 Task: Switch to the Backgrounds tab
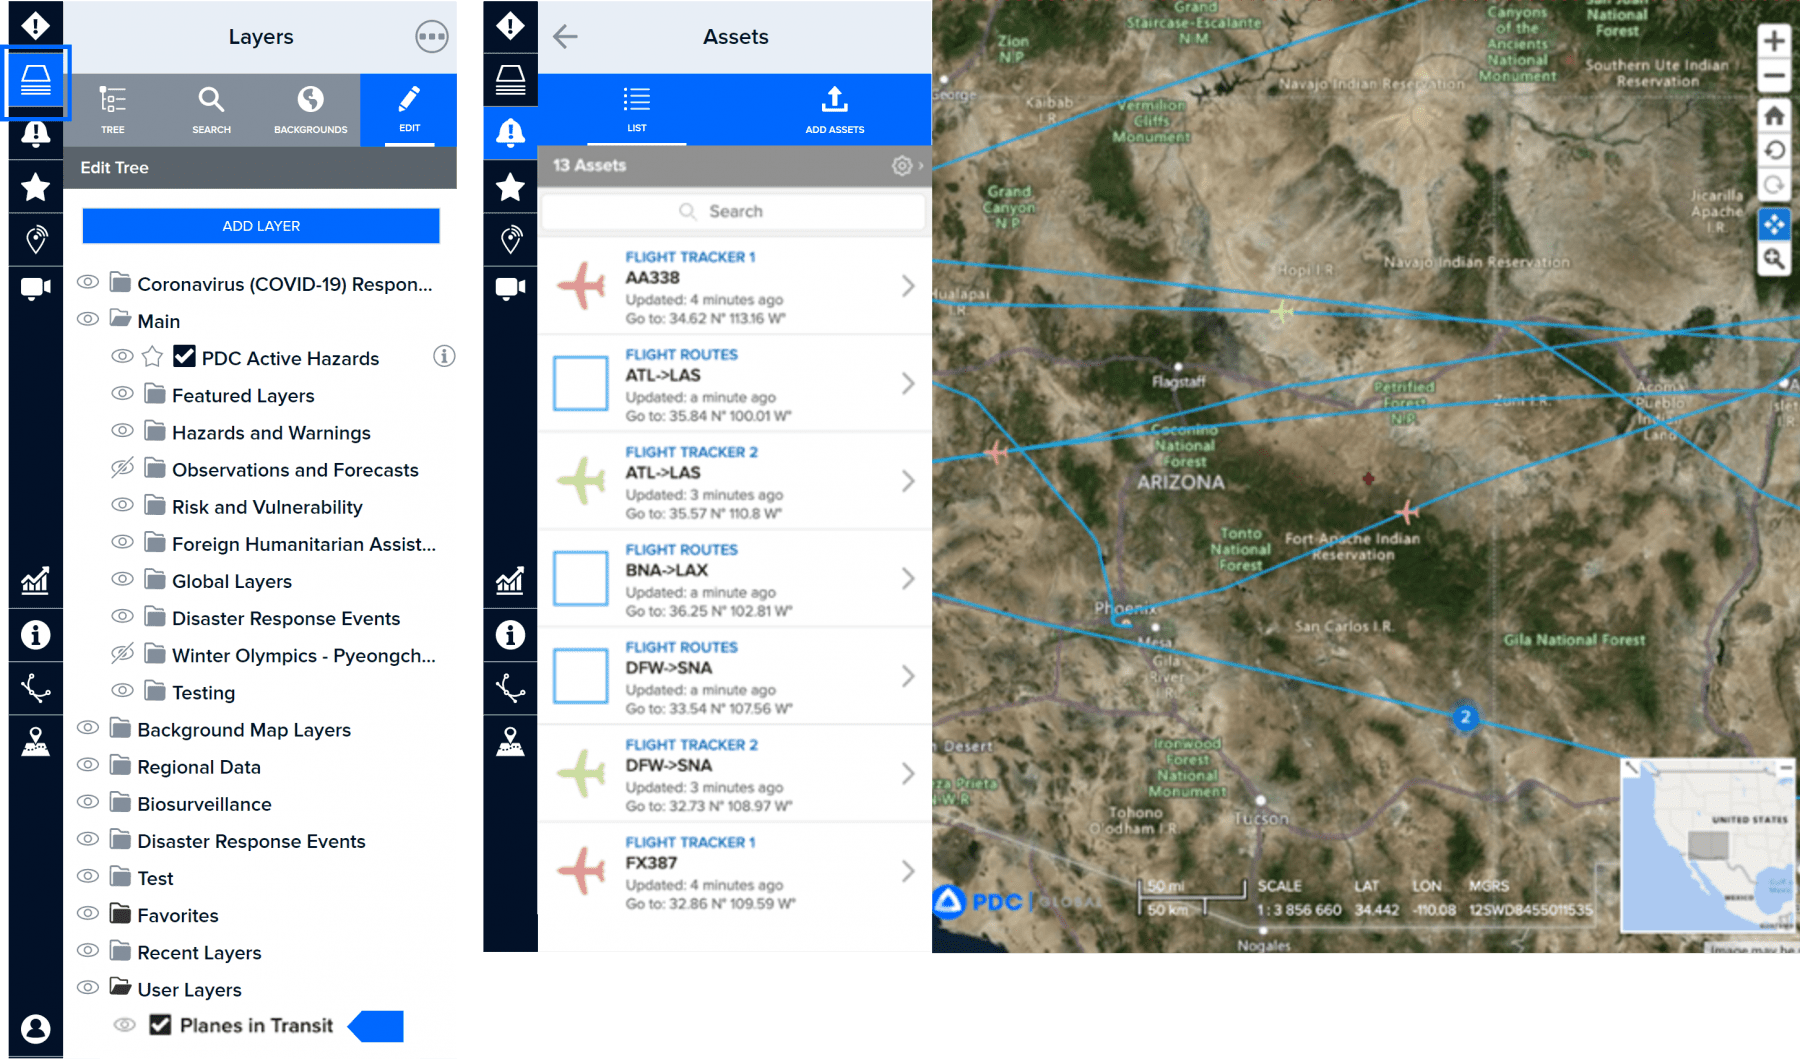pyautogui.click(x=310, y=110)
